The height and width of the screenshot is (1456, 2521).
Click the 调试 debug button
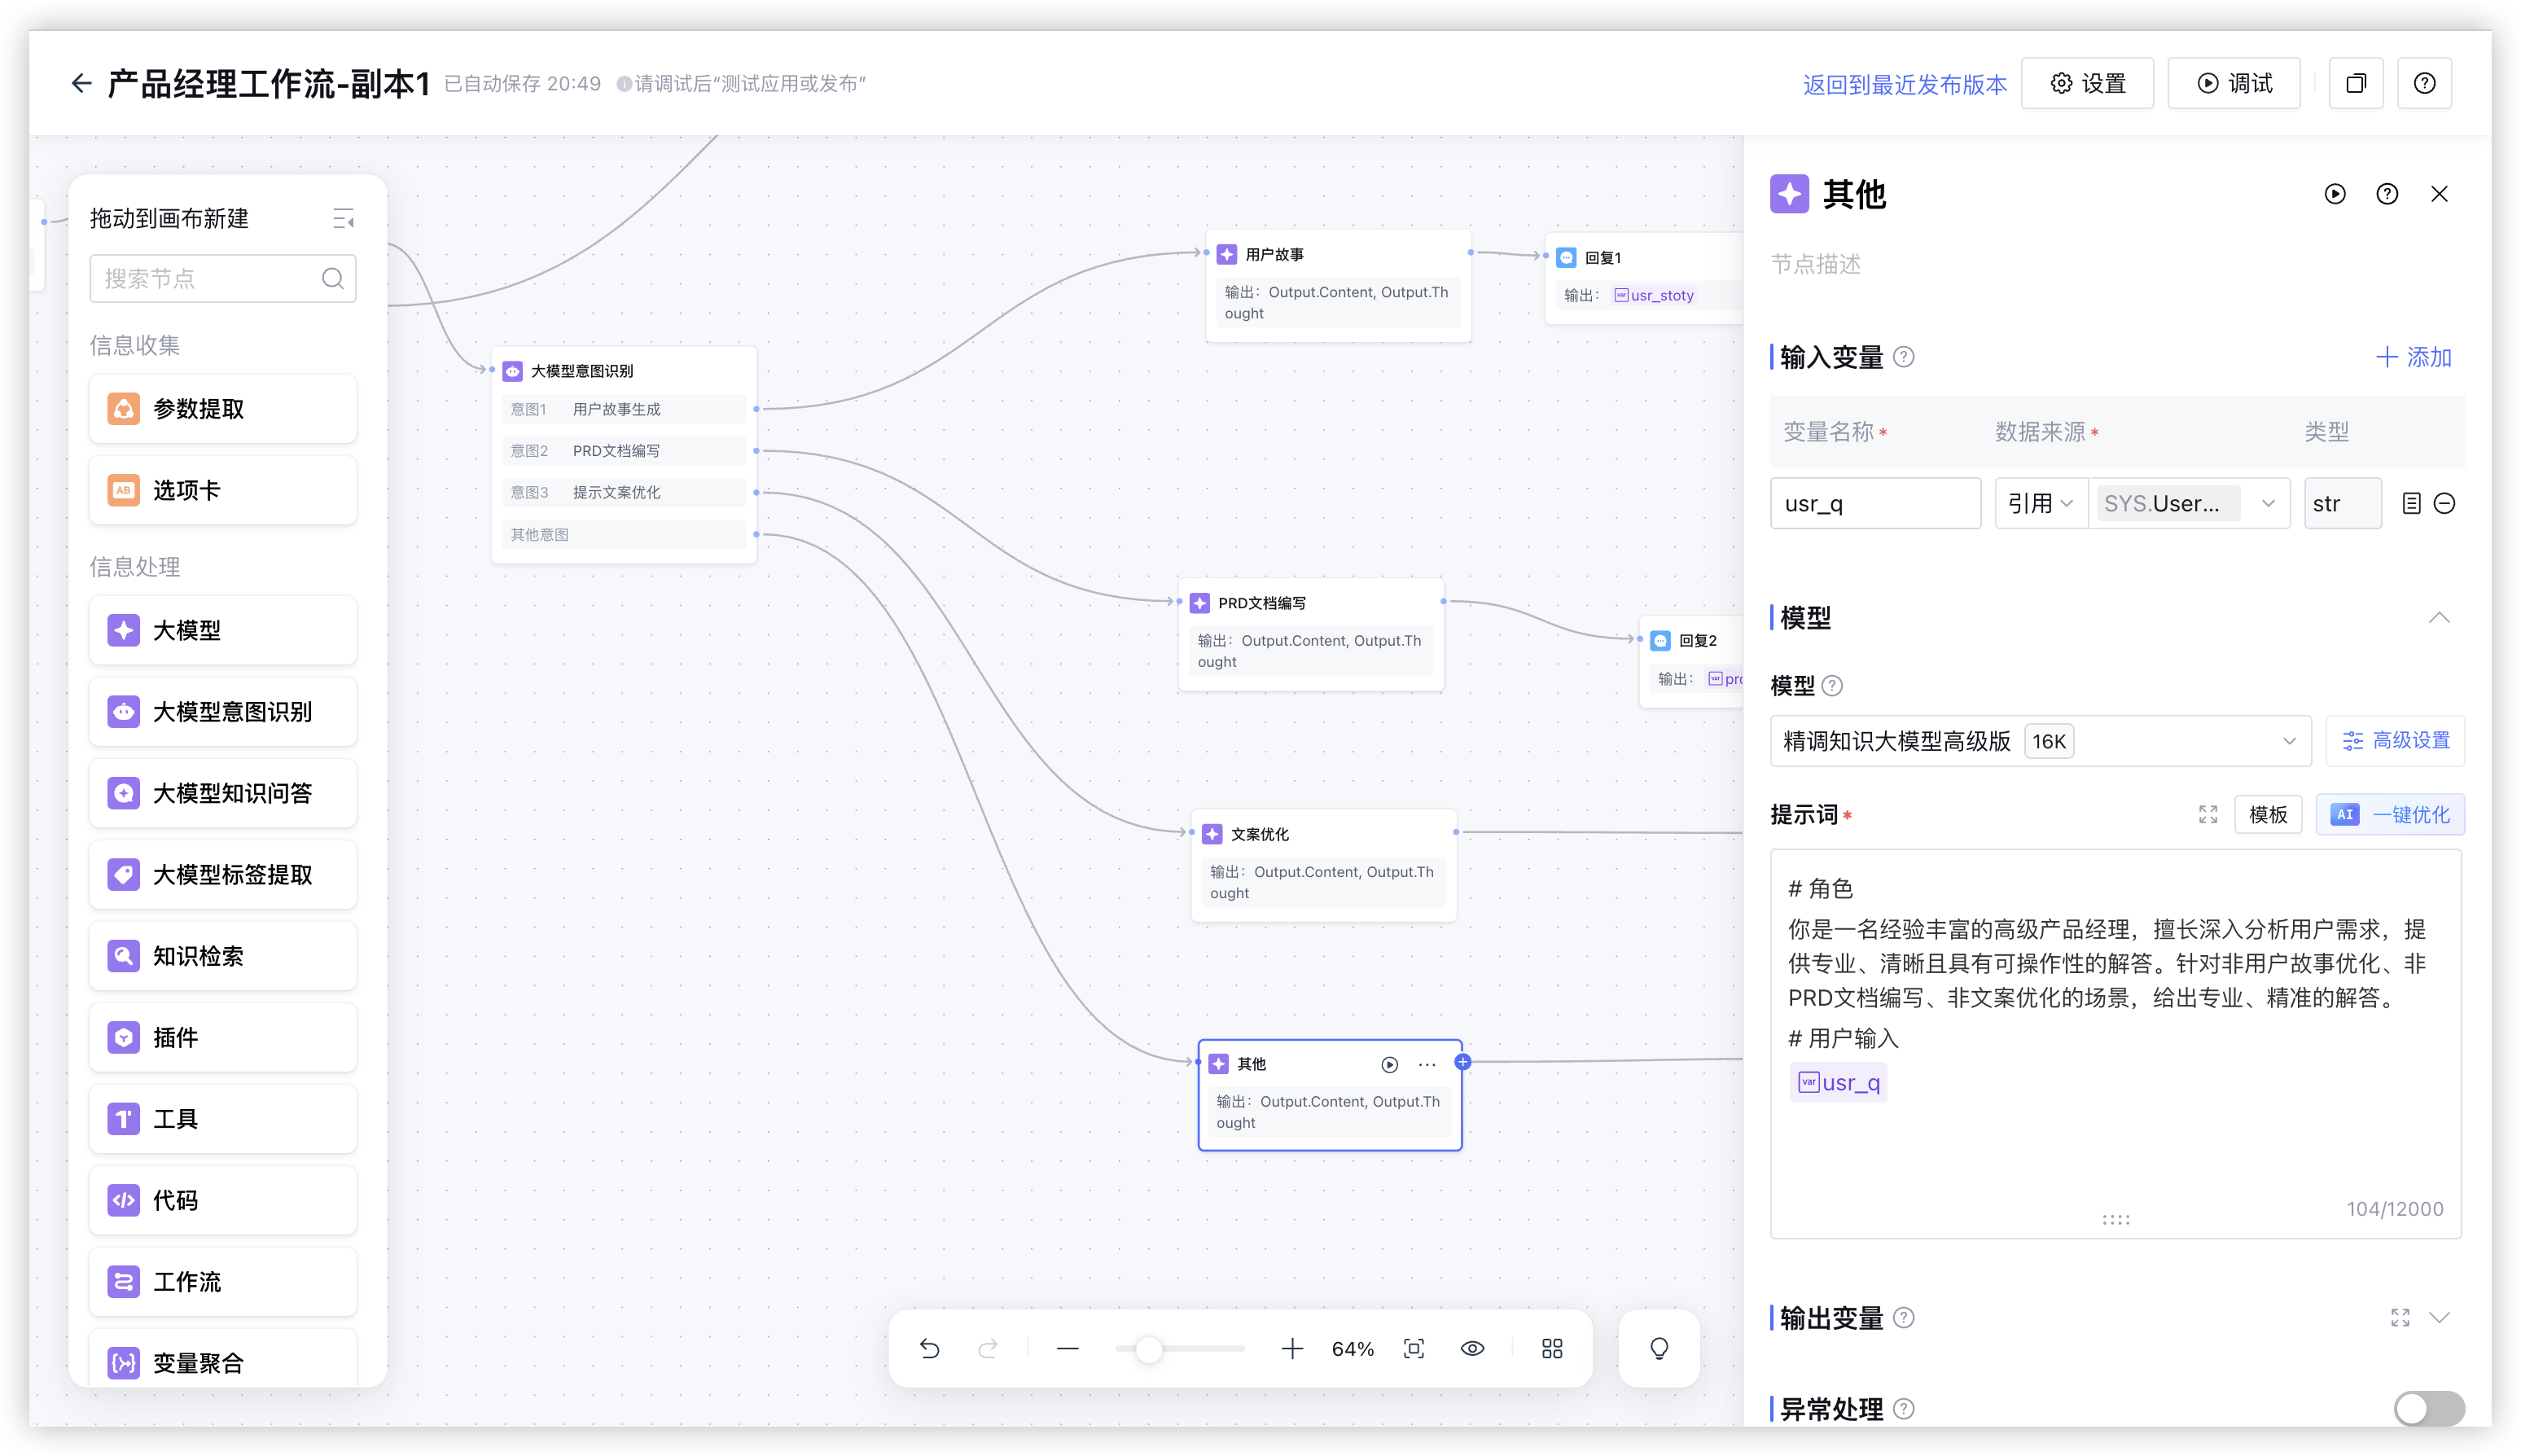pyautogui.click(x=2233, y=83)
